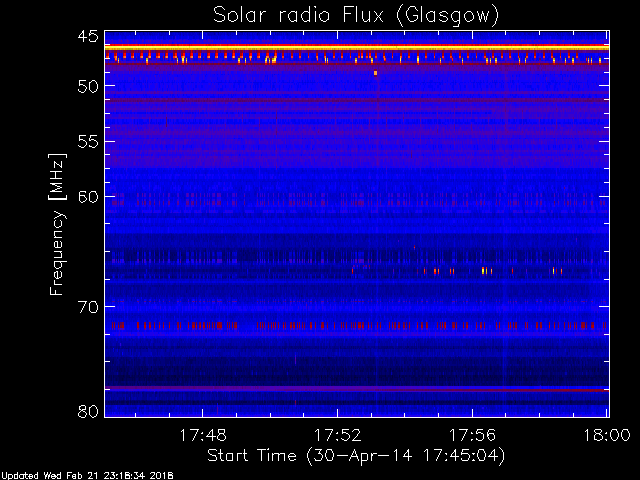Select the 'Frequency [MHz]' axis label

coord(57,224)
